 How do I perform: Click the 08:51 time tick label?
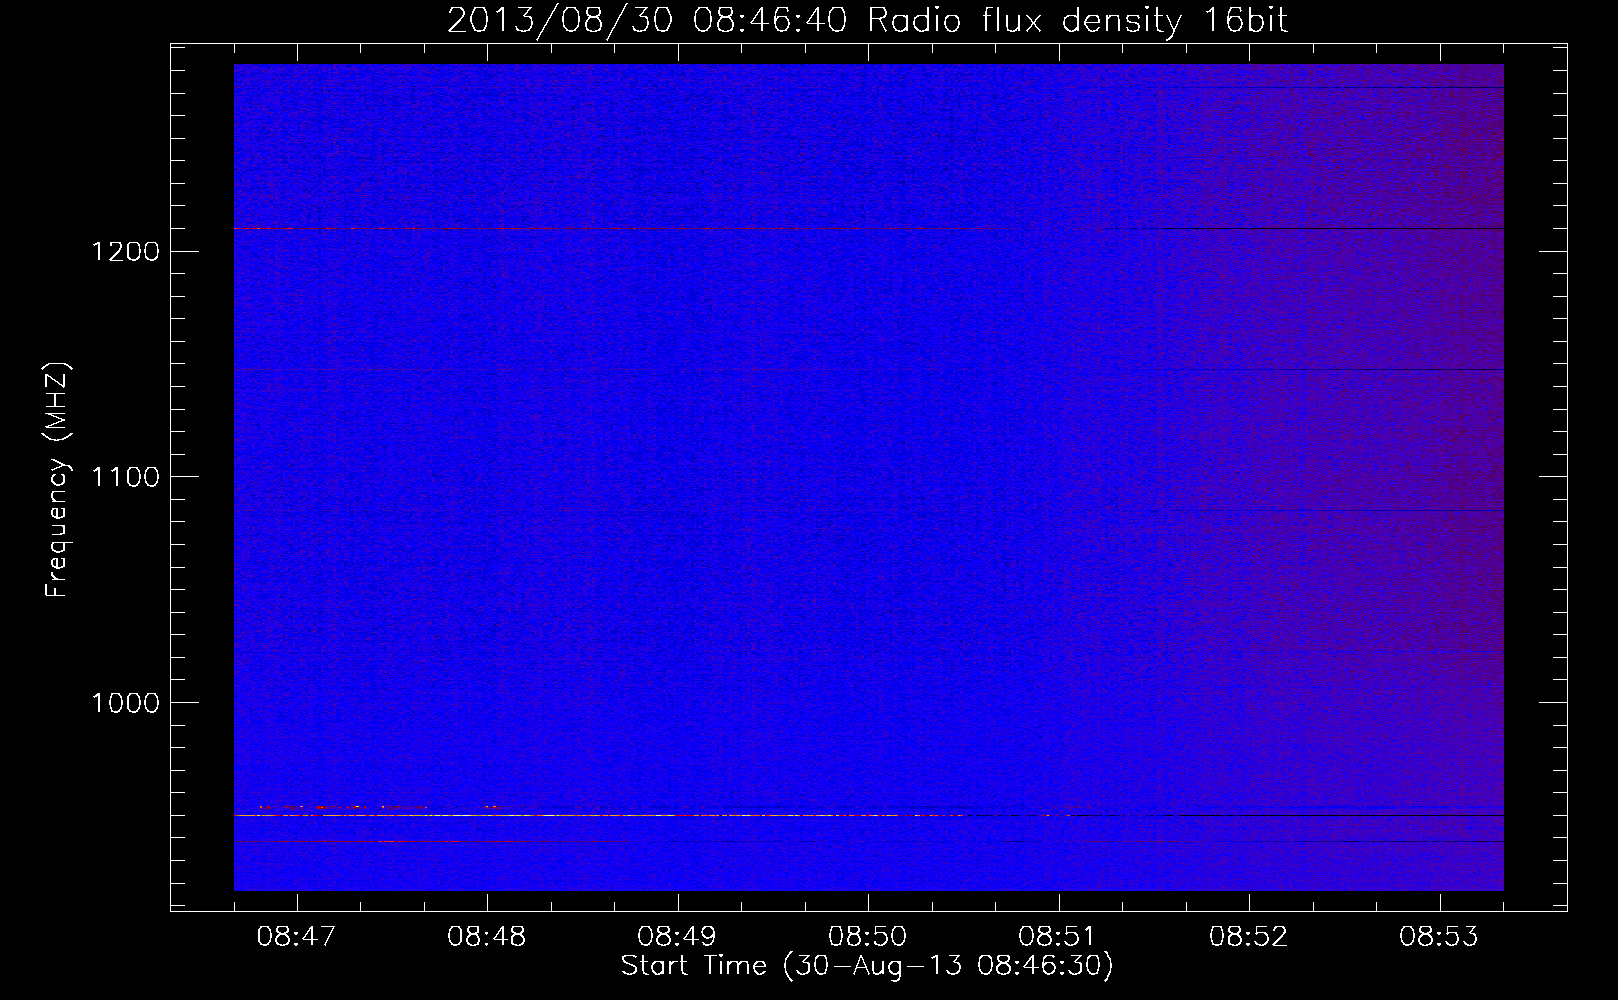click(1058, 937)
